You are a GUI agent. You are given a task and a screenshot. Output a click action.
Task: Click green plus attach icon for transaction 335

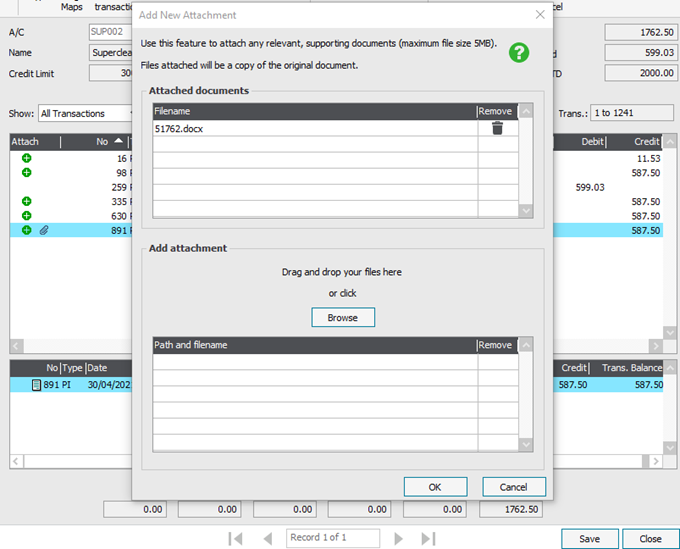click(x=26, y=201)
